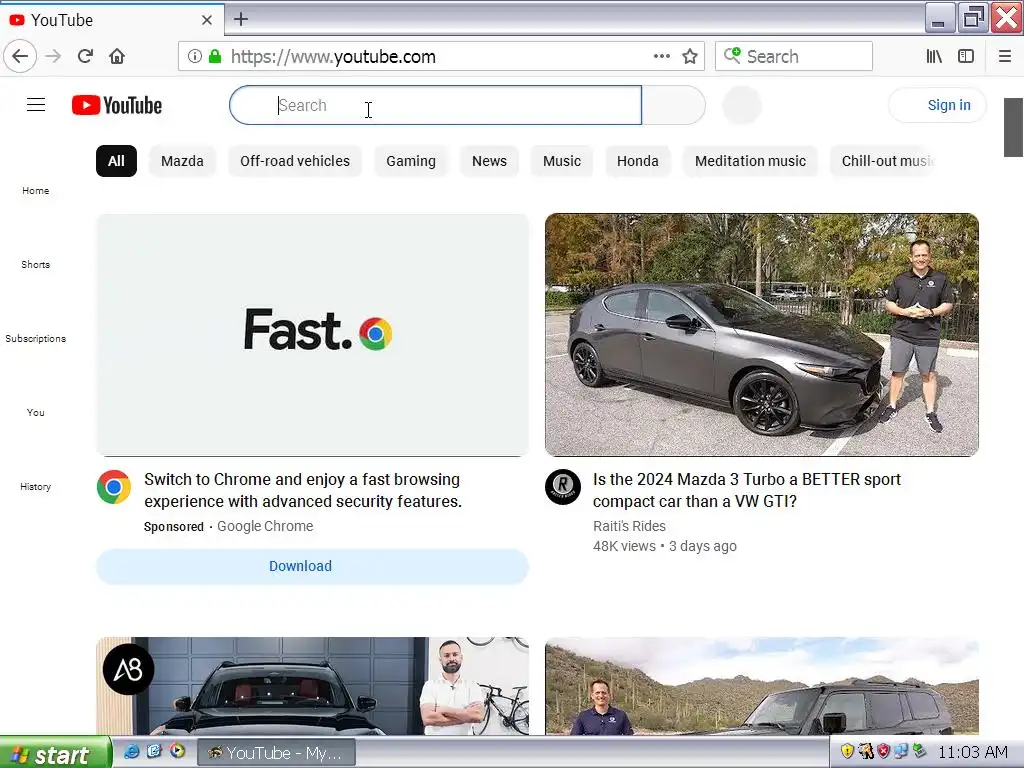
Task: Click the Raiti's Rides channel avatar
Action: click(x=563, y=487)
